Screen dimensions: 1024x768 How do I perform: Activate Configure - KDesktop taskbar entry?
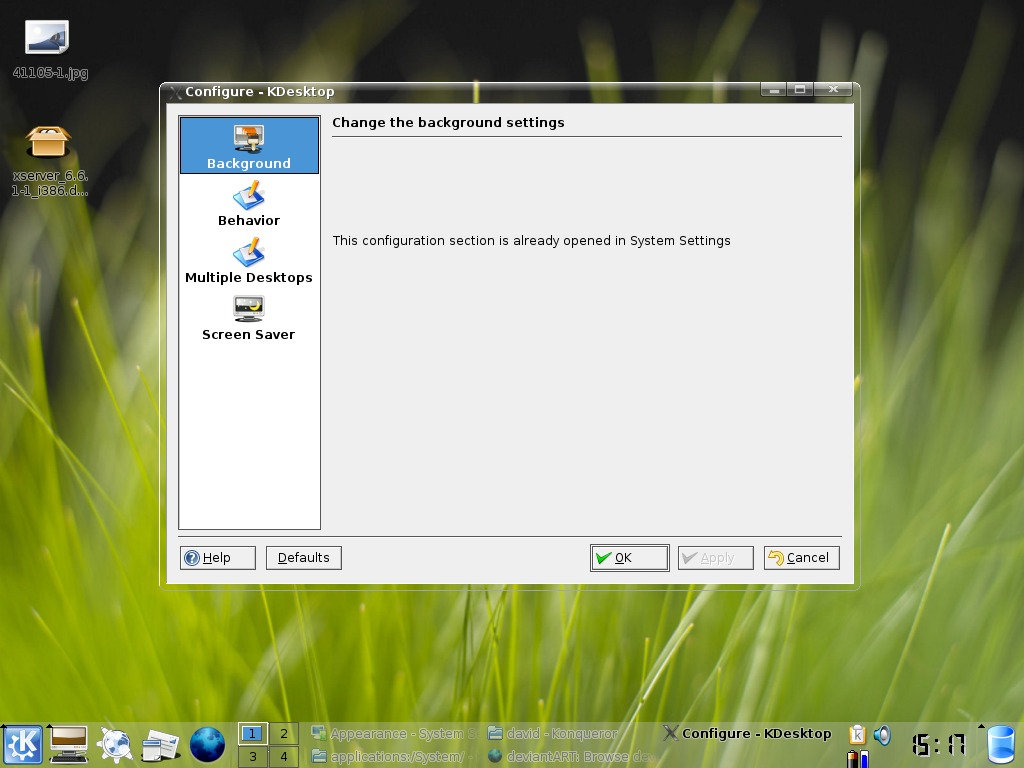coord(748,733)
